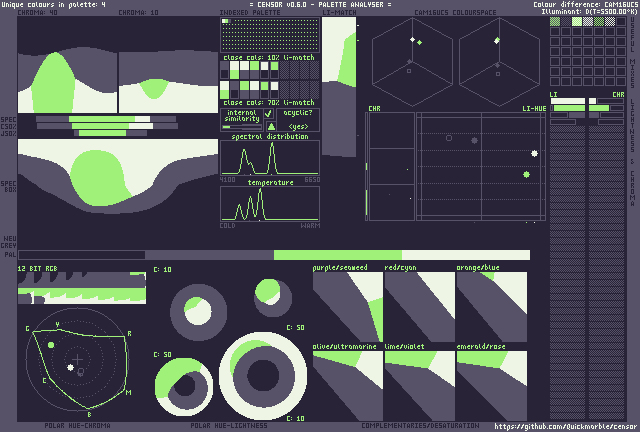The image size is (640, 432).
Task: Click the lower-left C: 50 hue-lightness disc
Action: [x=184, y=387]
